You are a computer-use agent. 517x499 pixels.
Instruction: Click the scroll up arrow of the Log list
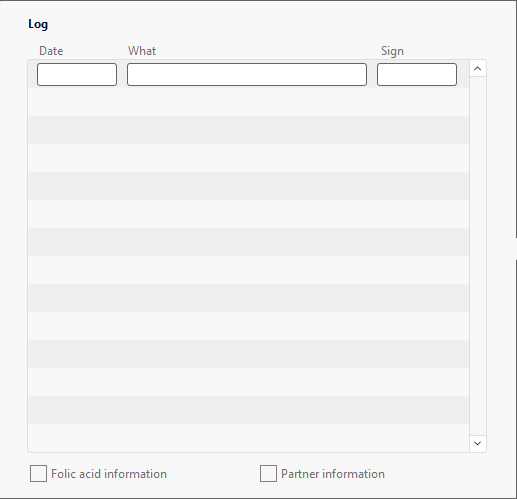coord(477,69)
